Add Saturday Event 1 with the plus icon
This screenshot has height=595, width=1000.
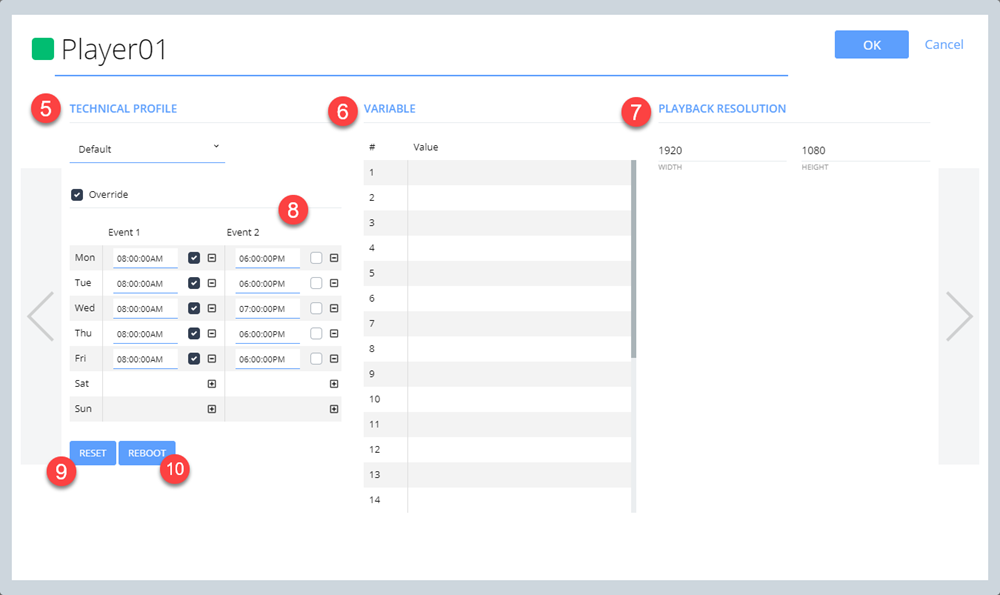click(x=212, y=384)
